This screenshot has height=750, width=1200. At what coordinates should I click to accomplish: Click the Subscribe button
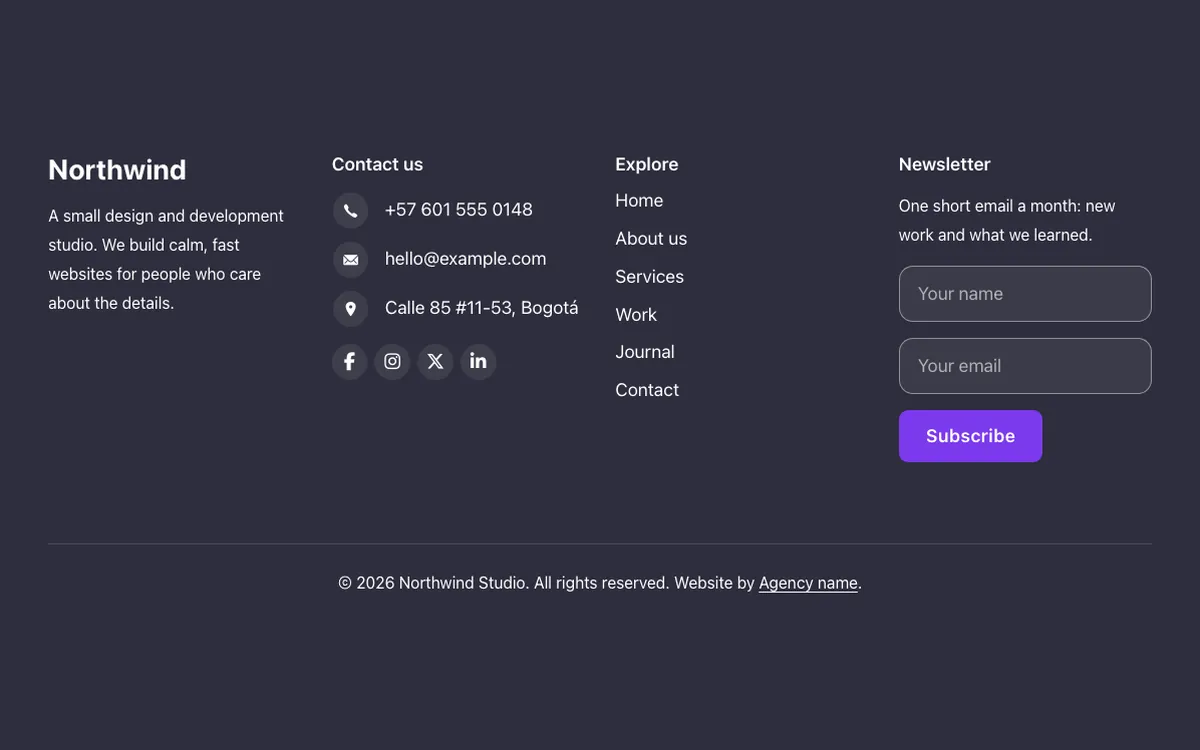(970, 436)
